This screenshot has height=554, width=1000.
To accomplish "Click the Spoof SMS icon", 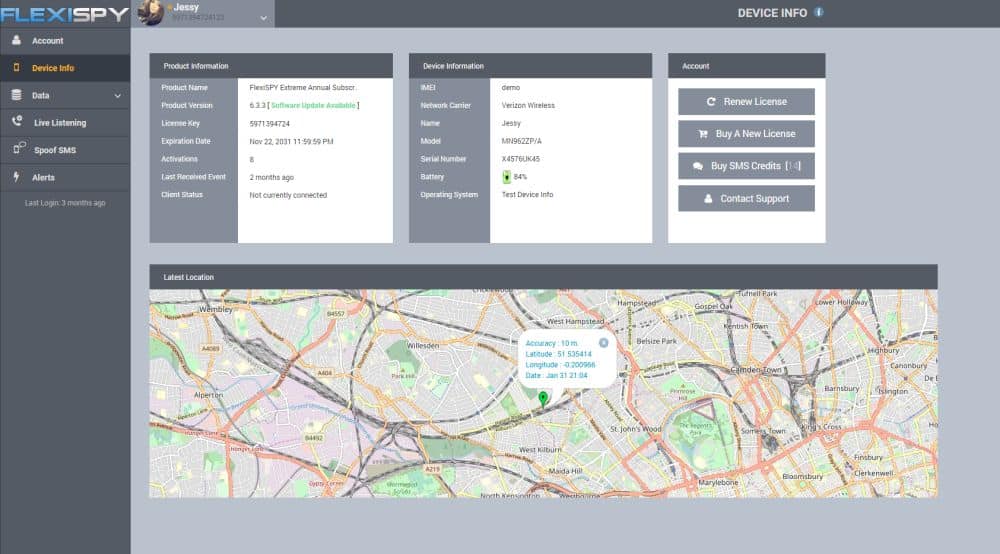I will pos(19,148).
